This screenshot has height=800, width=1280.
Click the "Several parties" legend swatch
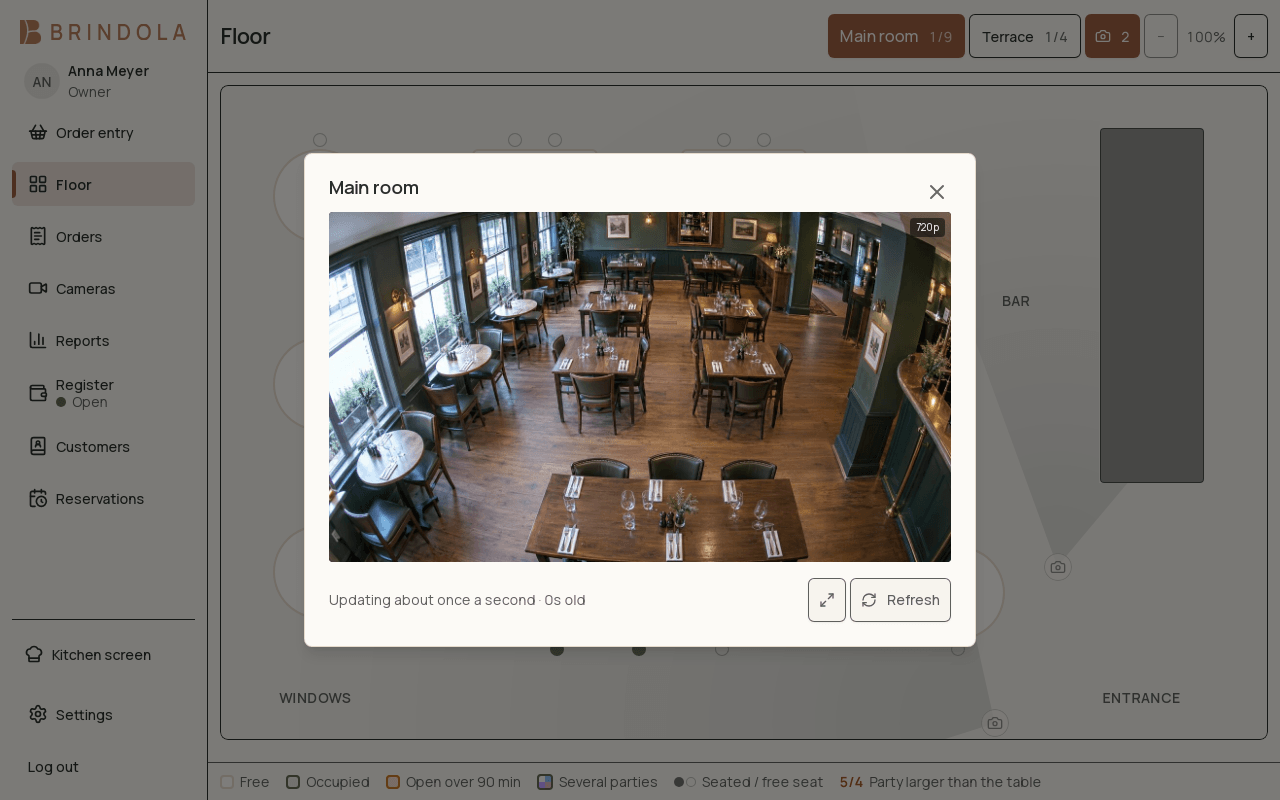point(545,782)
